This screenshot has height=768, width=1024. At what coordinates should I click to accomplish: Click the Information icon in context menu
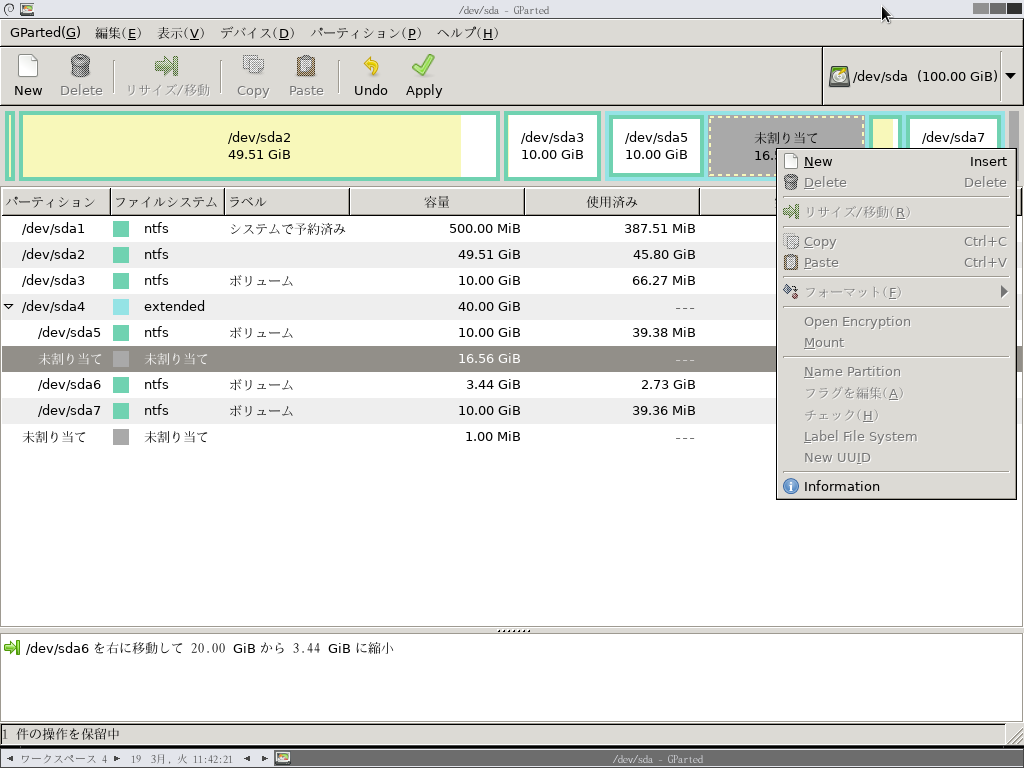click(791, 487)
